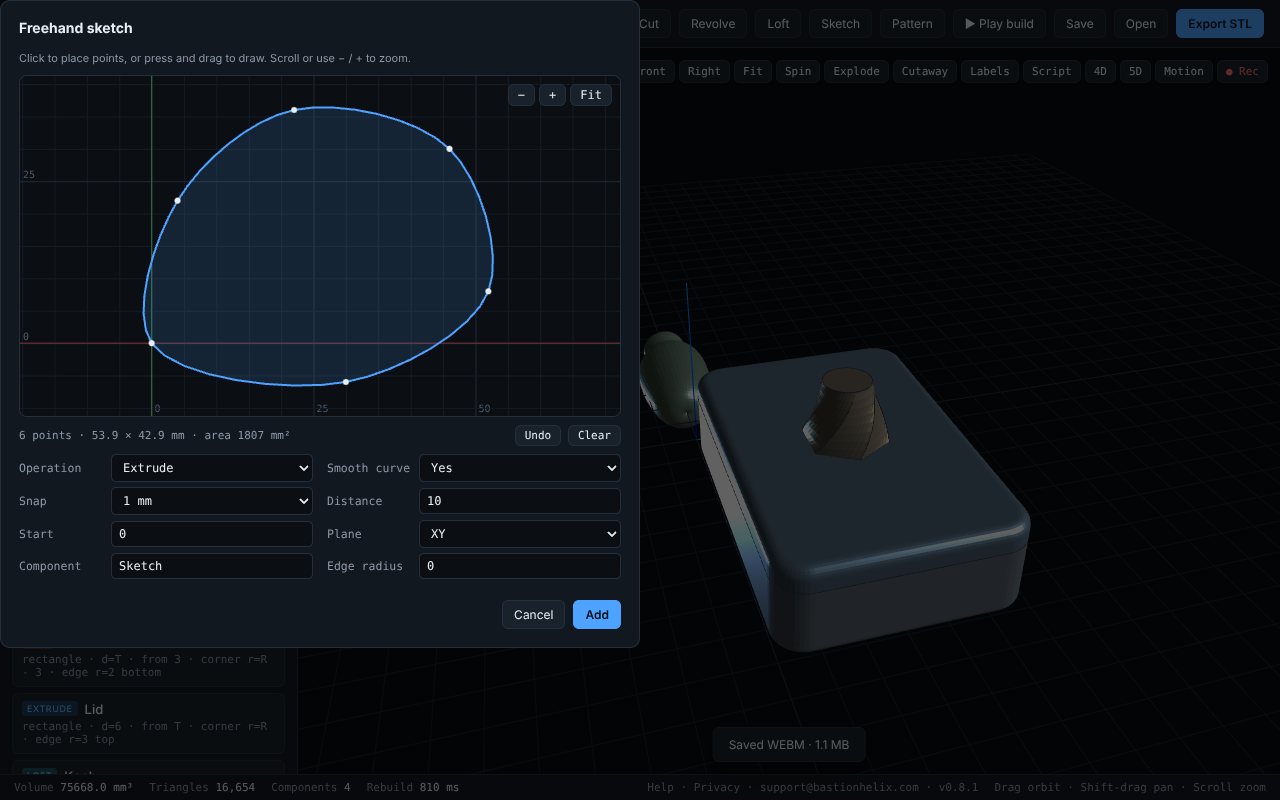Save the project
The height and width of the screenshot is (800, 1280).
coord(1080,24)
